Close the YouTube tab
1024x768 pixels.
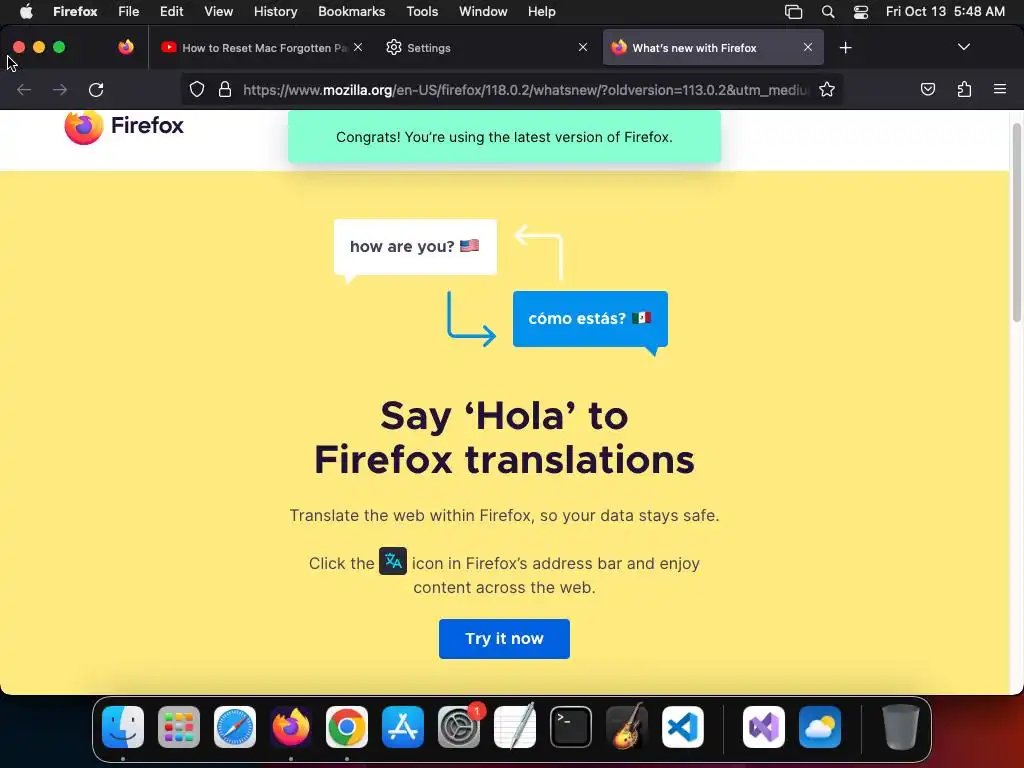point(358,47)
